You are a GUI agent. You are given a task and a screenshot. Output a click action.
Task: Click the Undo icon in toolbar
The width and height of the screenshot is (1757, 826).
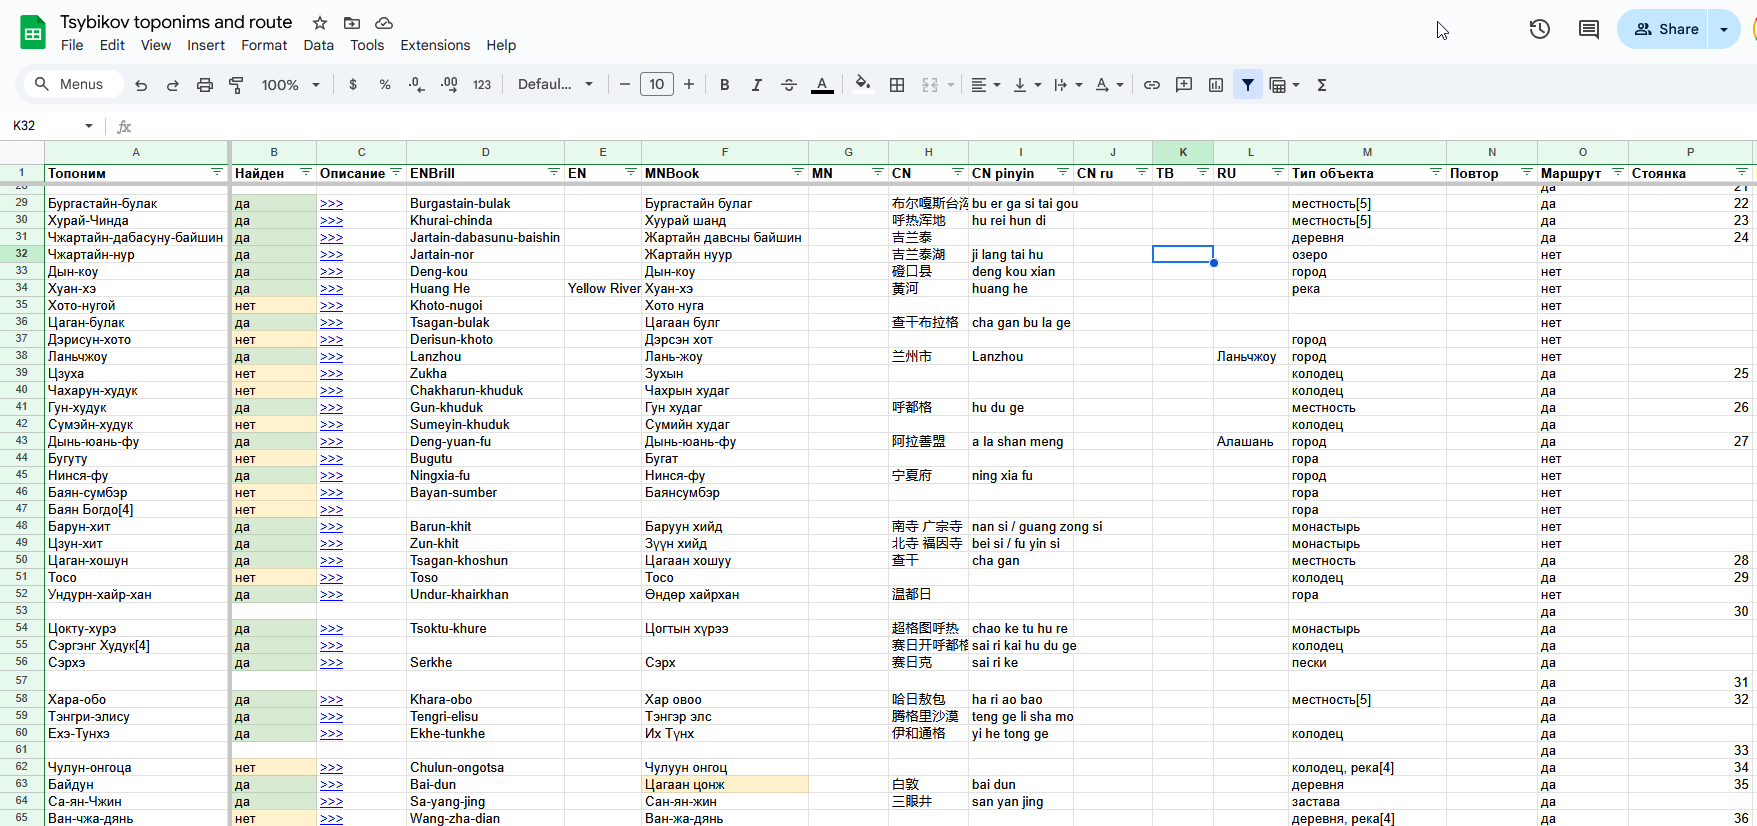[141, 85]
